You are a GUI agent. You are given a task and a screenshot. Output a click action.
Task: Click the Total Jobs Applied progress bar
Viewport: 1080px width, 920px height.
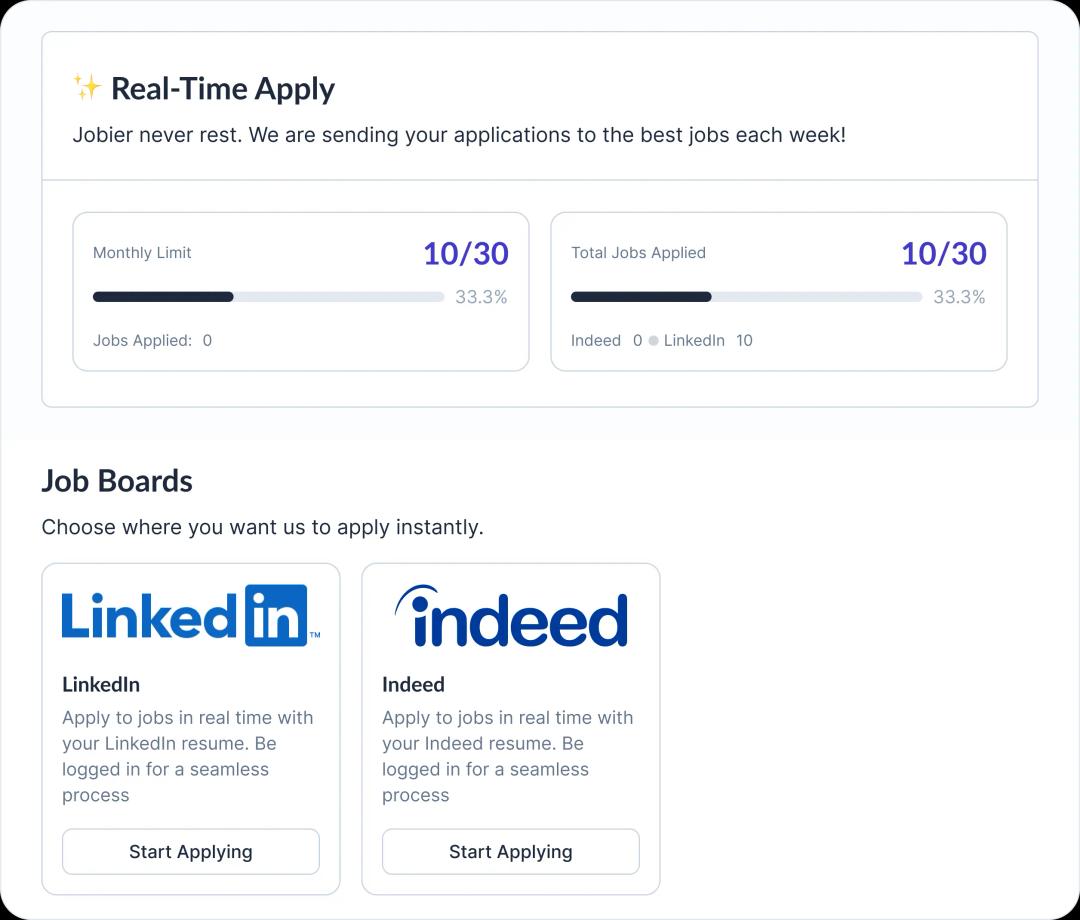click(746, 297)
